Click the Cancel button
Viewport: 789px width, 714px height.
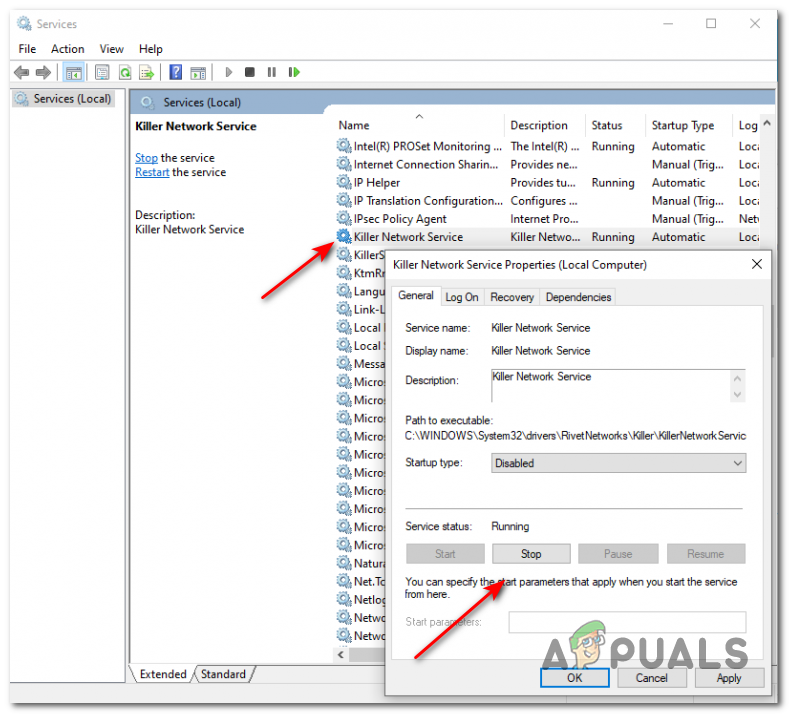click(651, 678)
